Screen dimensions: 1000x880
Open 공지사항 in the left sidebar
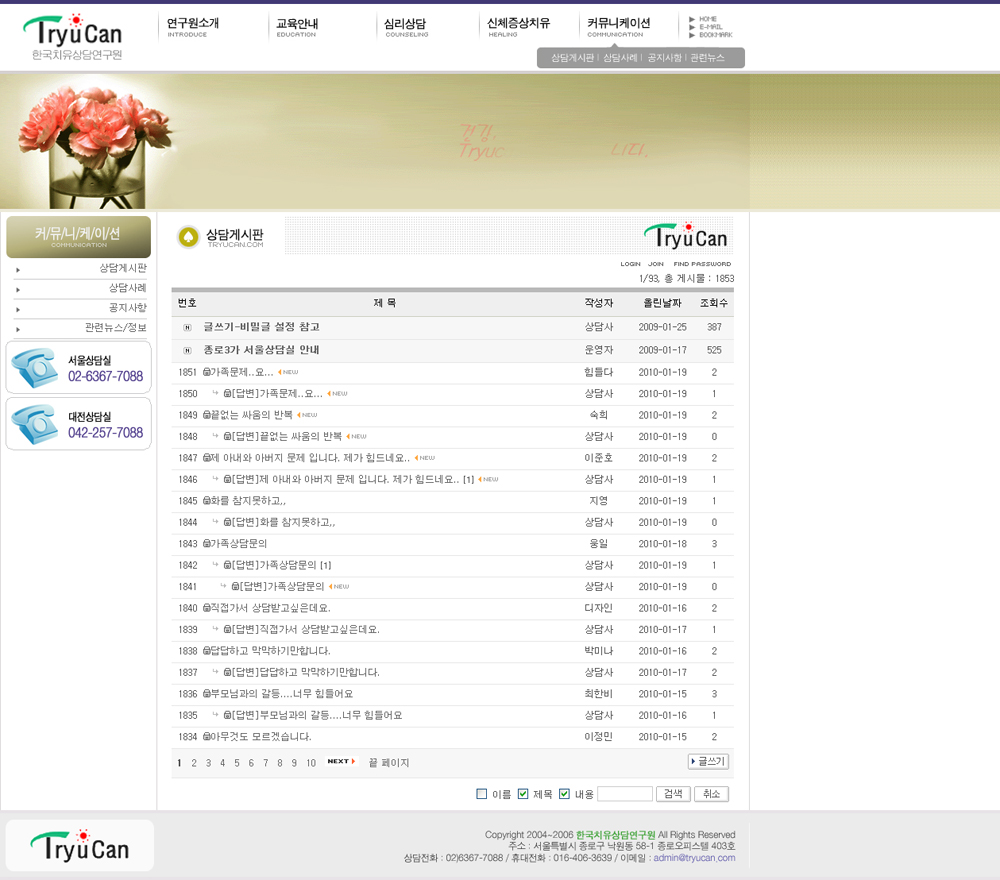(x=127, y=308)
